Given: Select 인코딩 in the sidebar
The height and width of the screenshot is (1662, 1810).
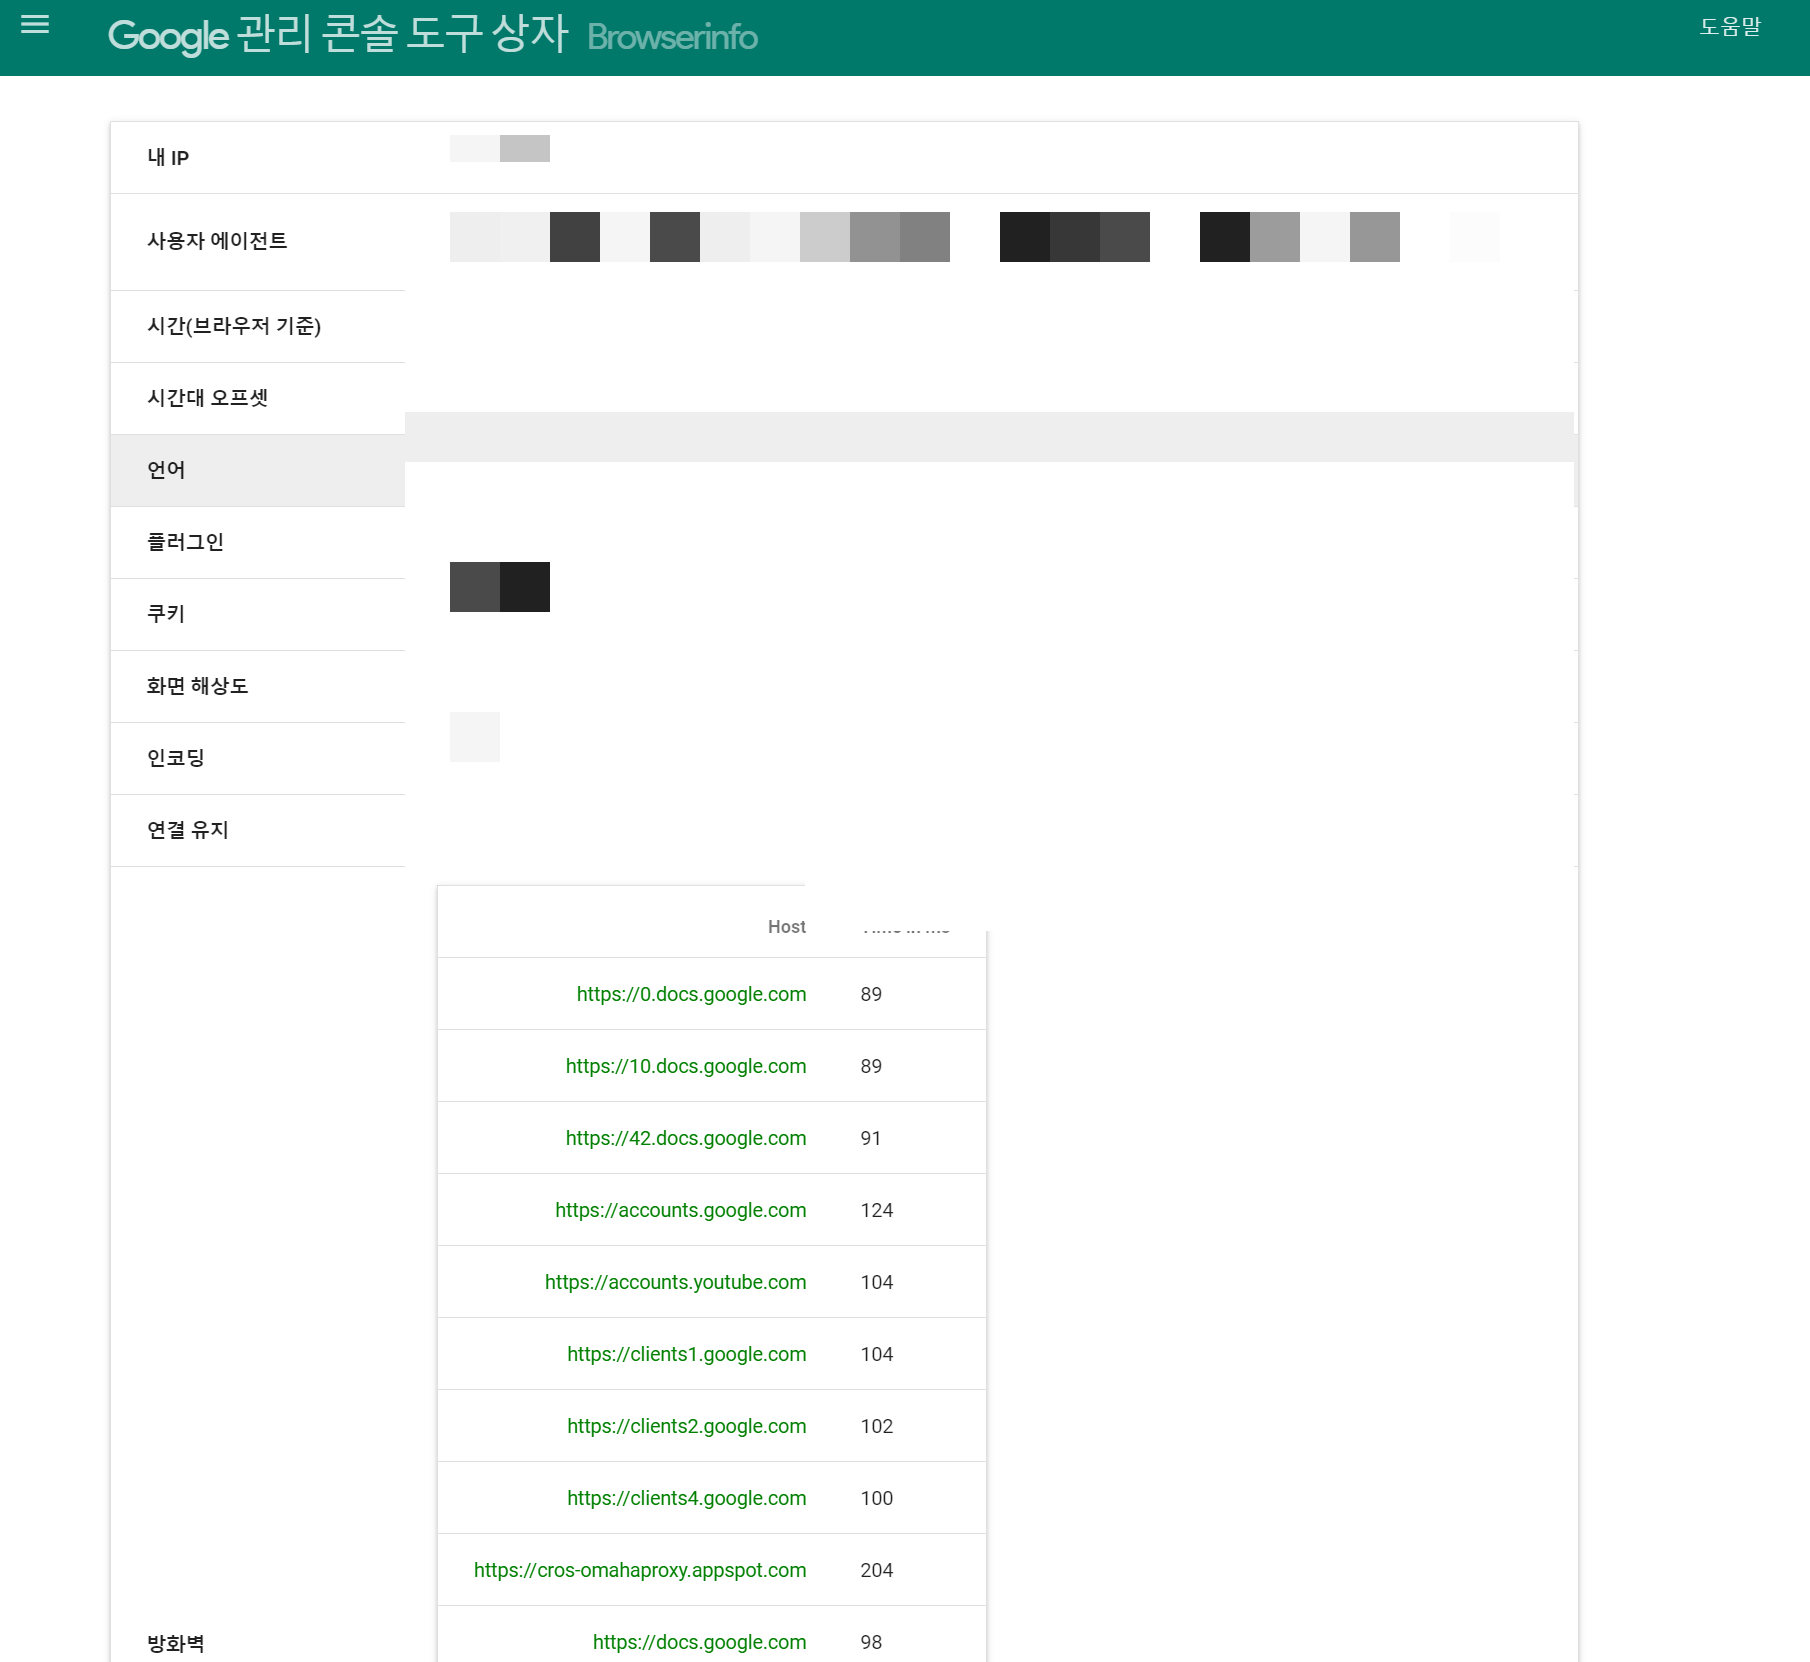Looking at the screenshot, I should [x=175, y=758].
